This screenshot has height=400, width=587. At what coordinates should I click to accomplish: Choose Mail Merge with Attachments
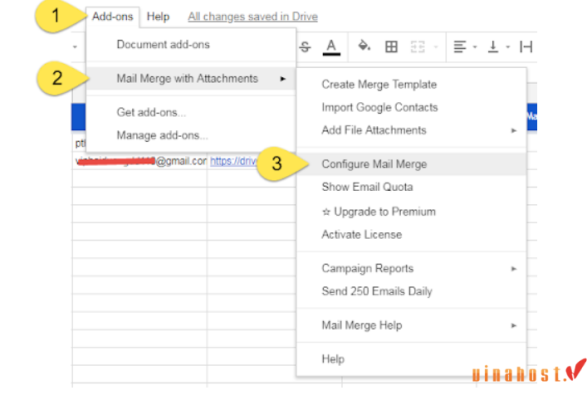click(191, 79)
